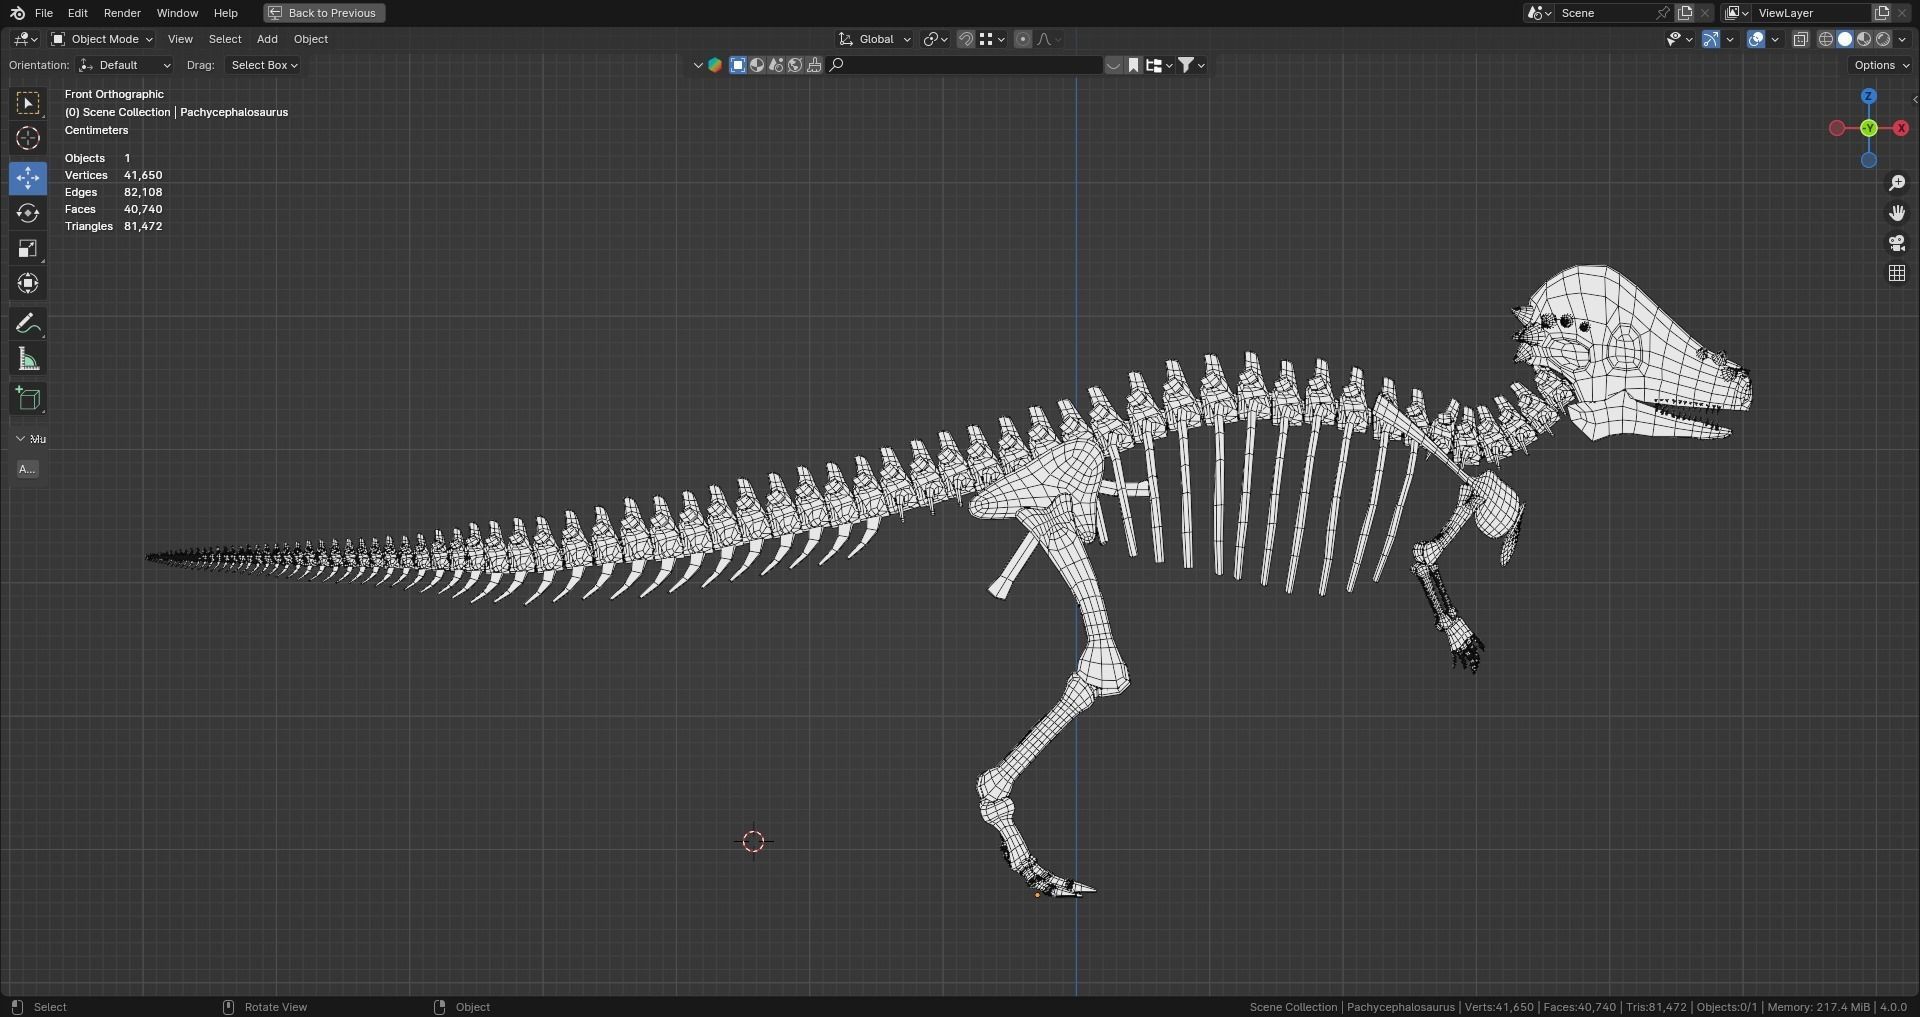This screenshot has height=1017, width=1920.
Task: Open the viewport View menu
Action: coord(180,39)
